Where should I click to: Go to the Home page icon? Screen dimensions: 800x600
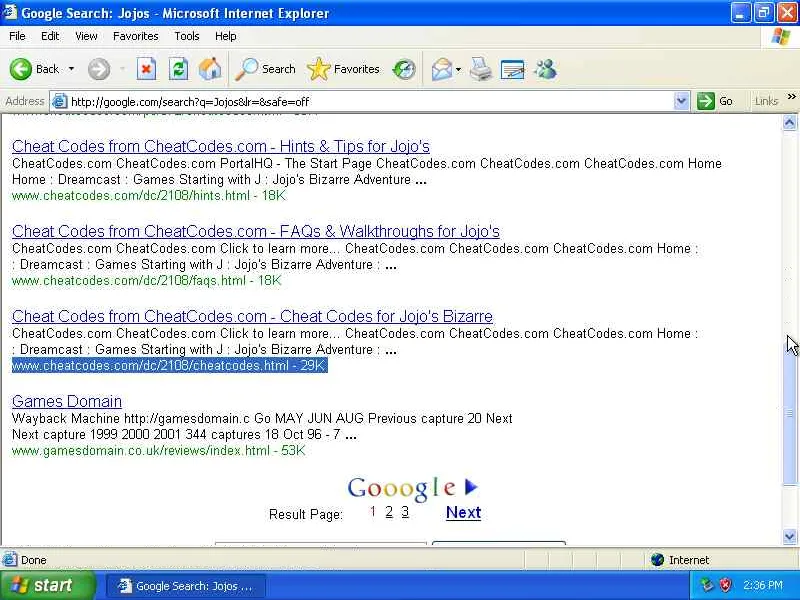point(210,69)
